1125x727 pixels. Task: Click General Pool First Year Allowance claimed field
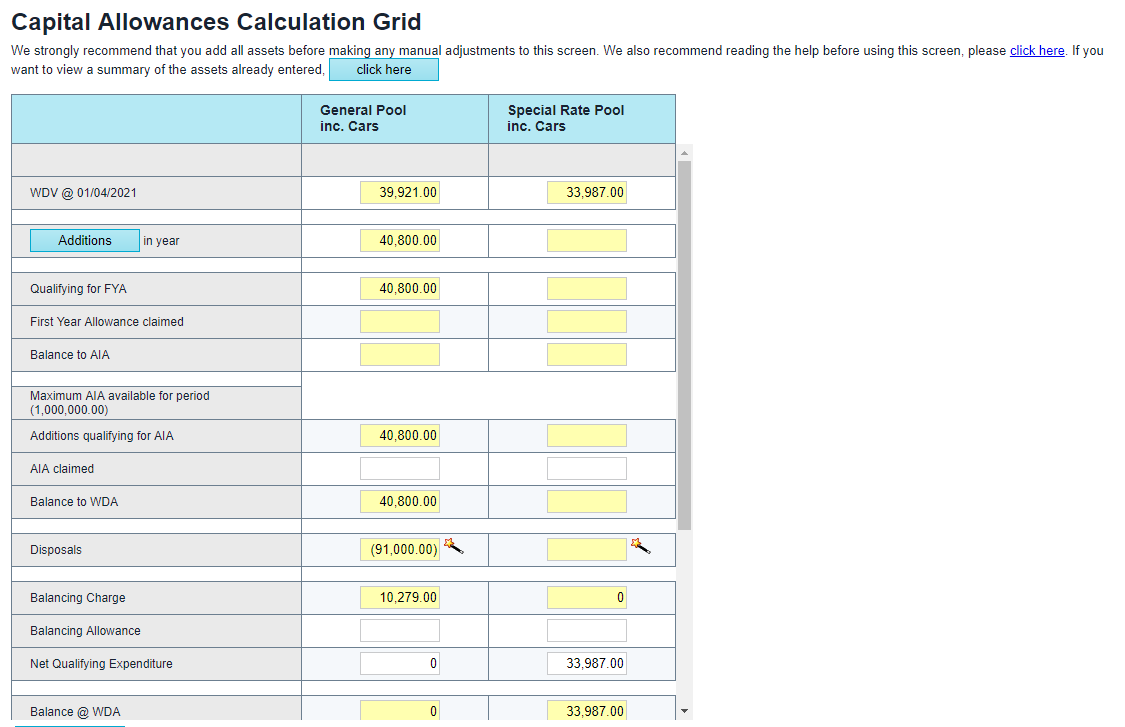(x=400, y=322)
